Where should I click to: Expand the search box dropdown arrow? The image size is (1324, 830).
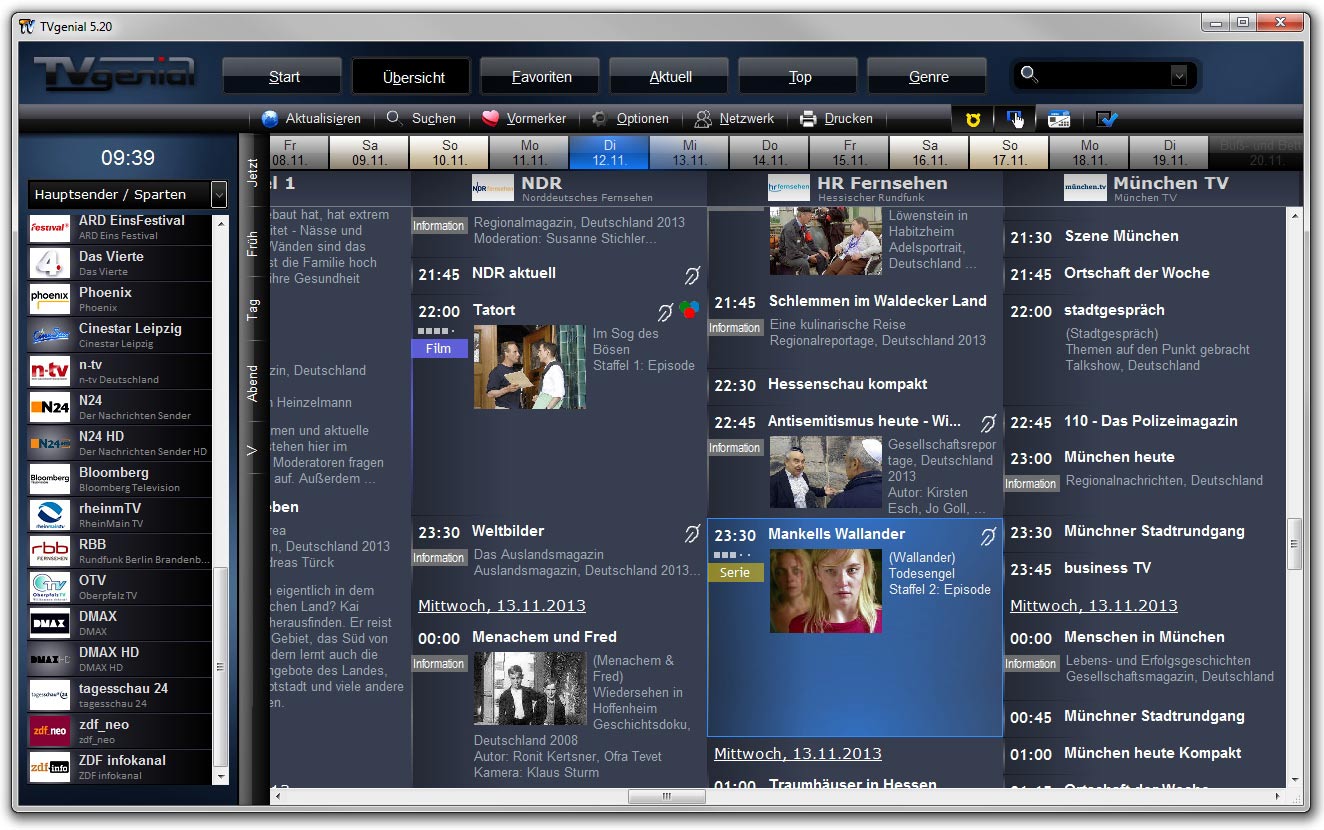pos(1178,75)
